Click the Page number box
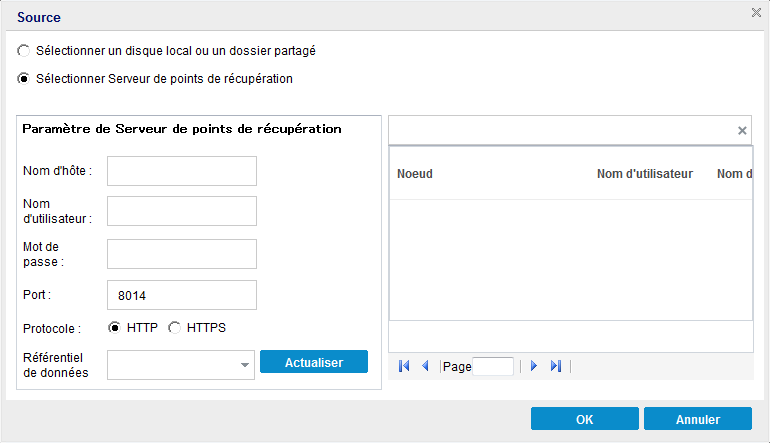The image size is (770, 443). [493, 366]
